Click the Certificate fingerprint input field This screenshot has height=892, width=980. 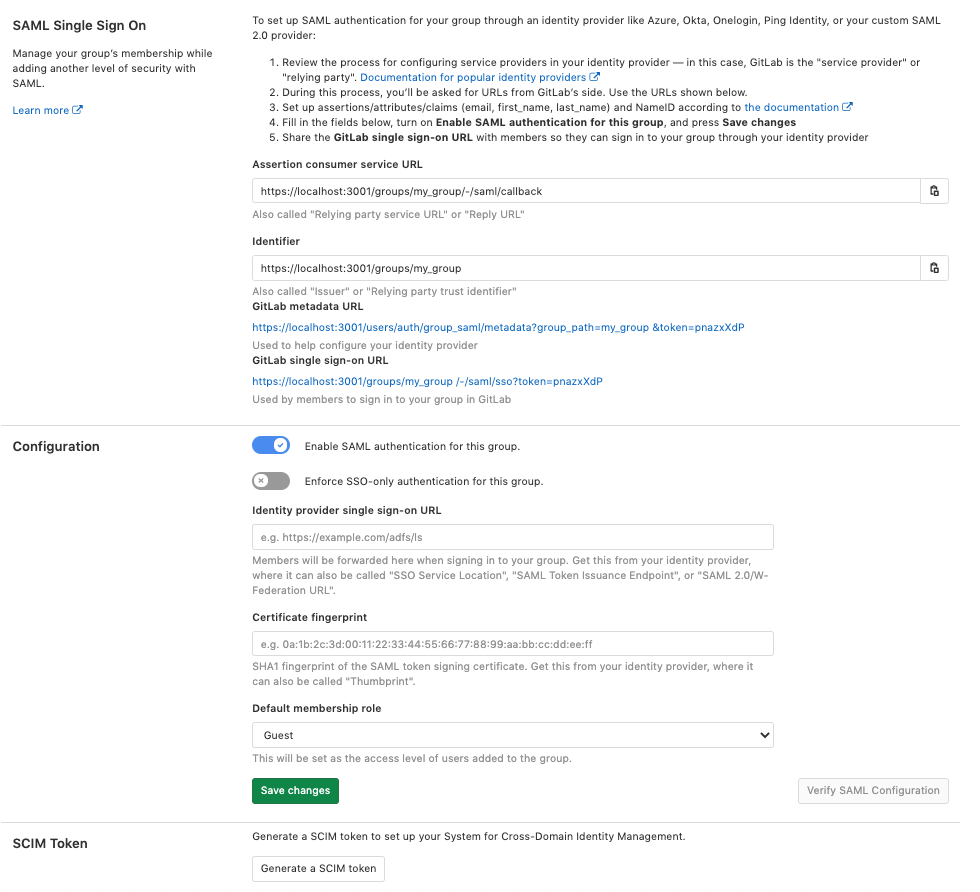(512, 643)
